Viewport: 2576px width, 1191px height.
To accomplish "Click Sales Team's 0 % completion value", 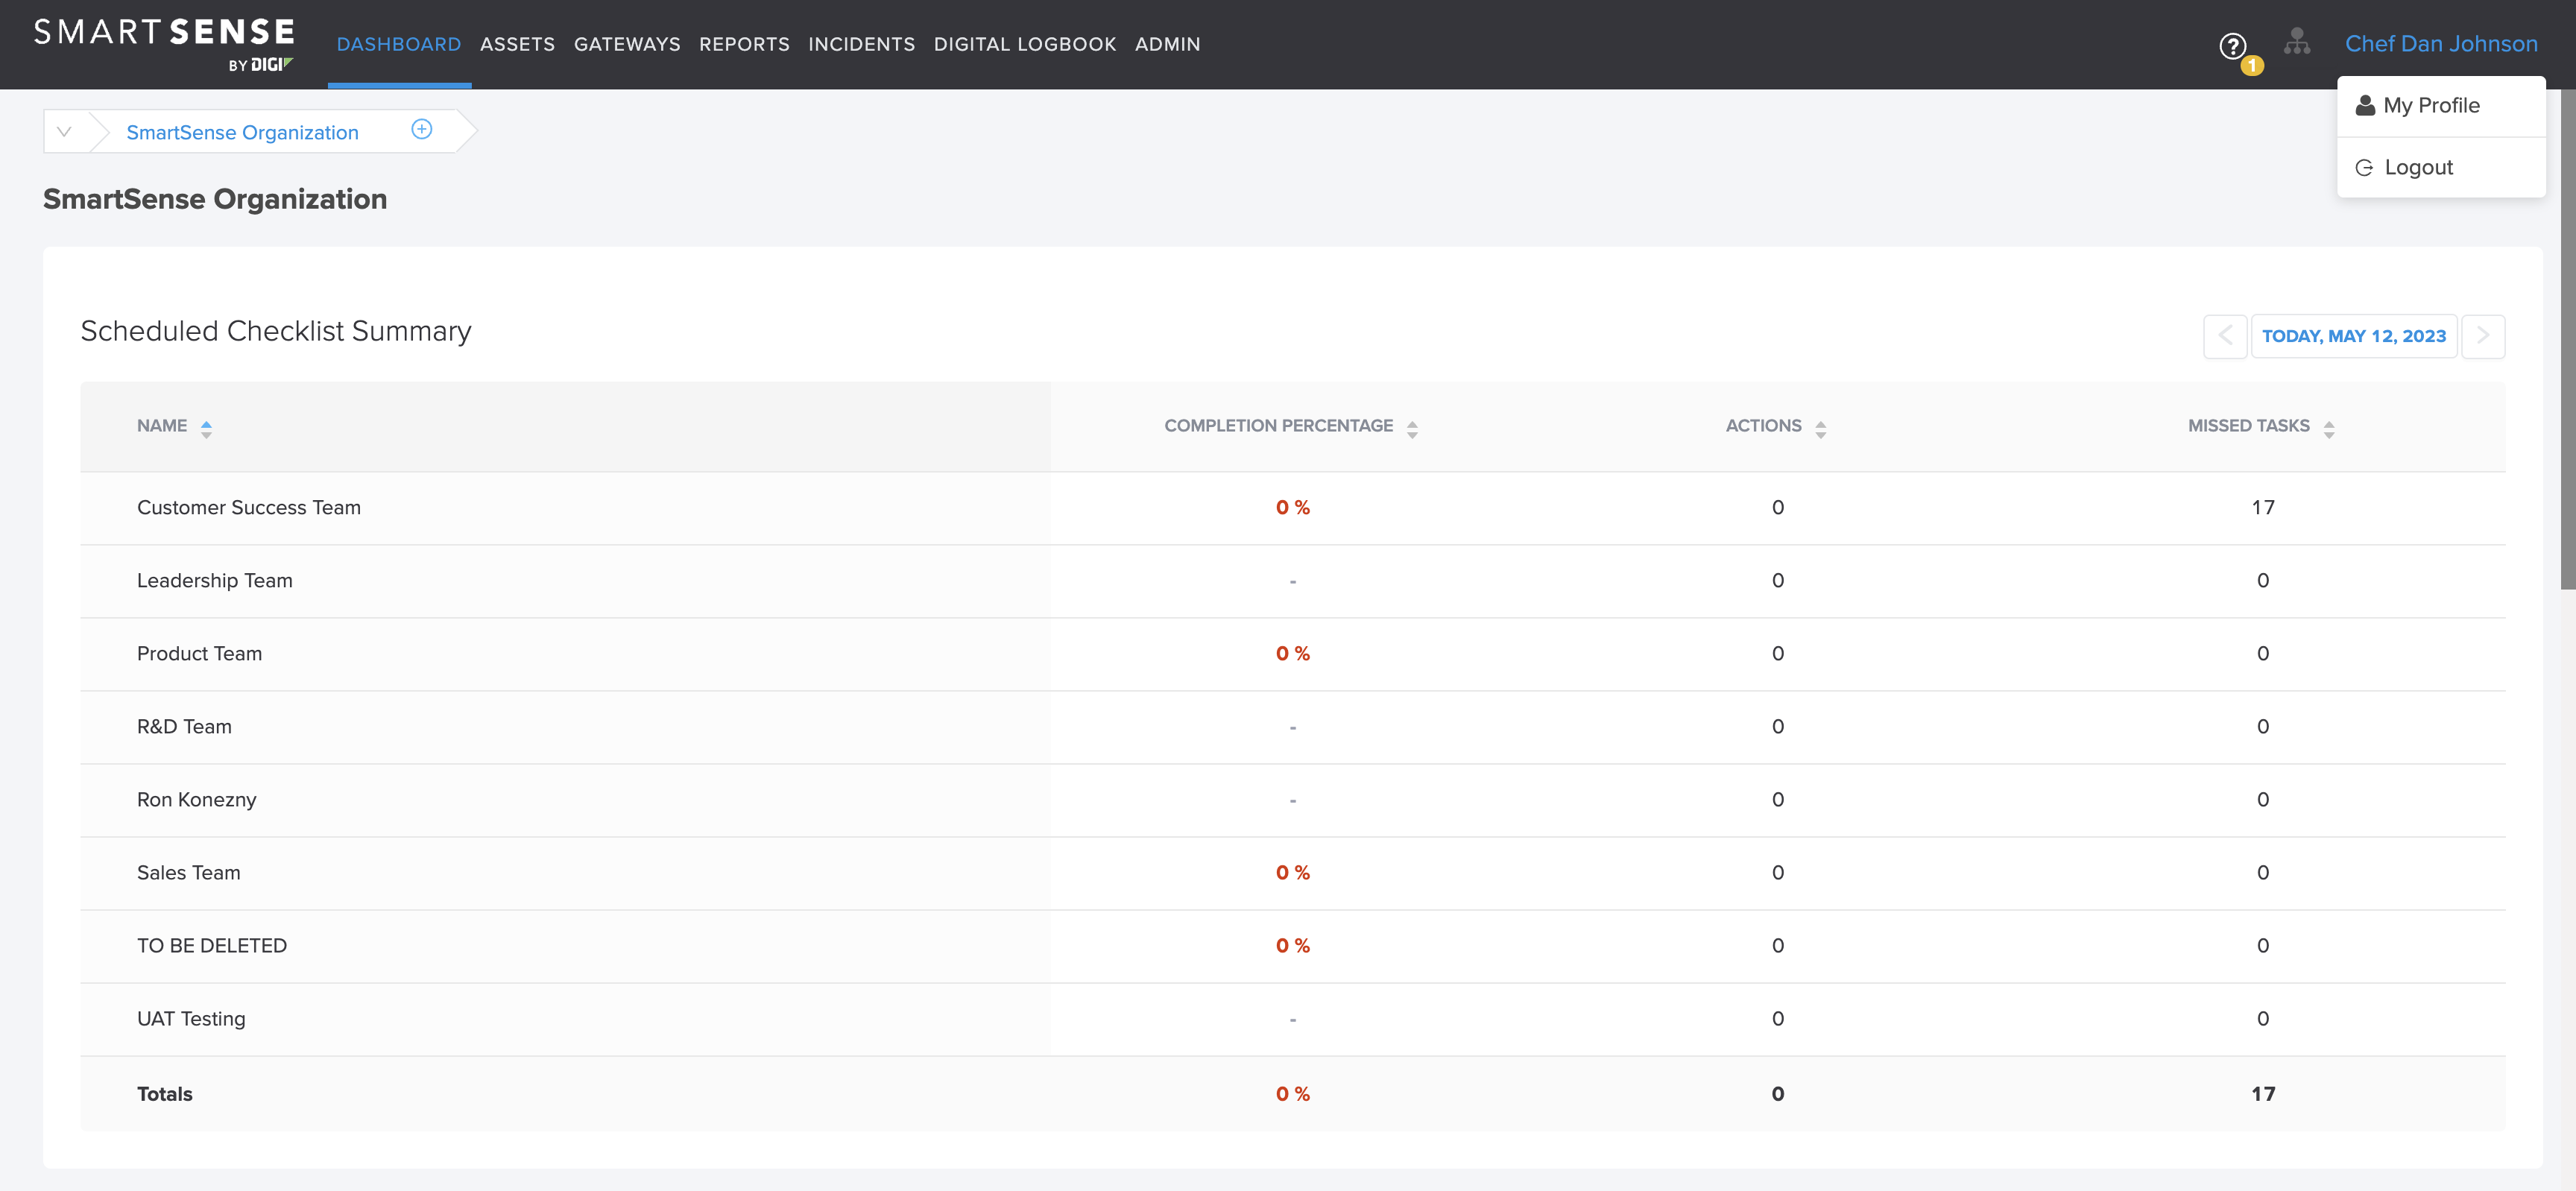I will coord(1292,872).
